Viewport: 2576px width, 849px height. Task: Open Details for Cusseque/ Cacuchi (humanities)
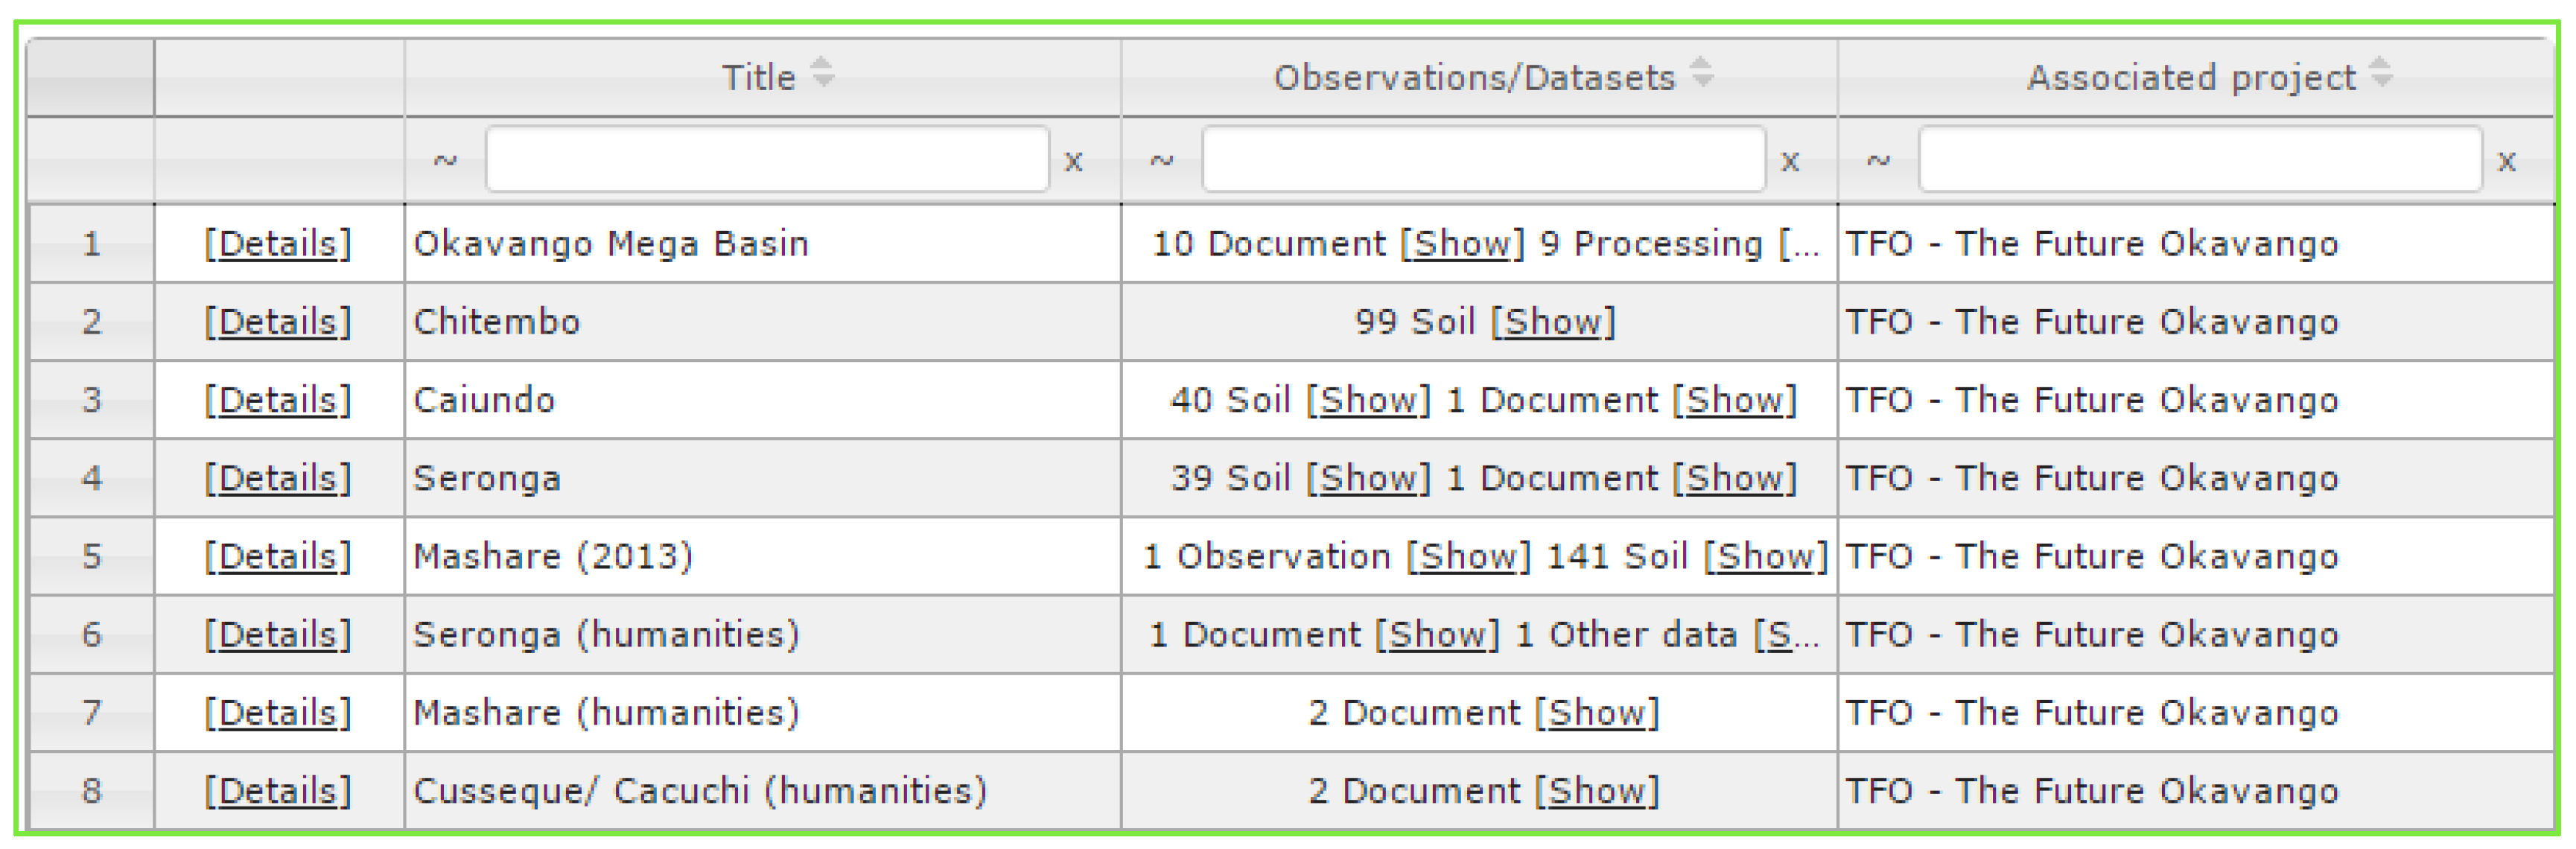click(278, 790)
